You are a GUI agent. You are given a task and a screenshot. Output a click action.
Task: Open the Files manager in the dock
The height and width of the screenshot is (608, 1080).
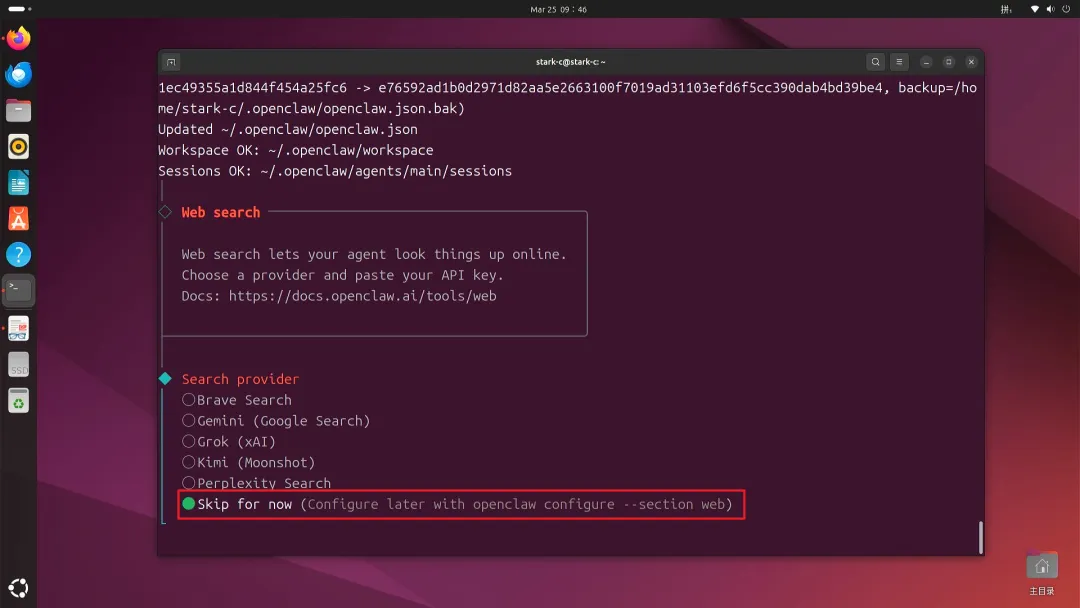tap(19, 110)
